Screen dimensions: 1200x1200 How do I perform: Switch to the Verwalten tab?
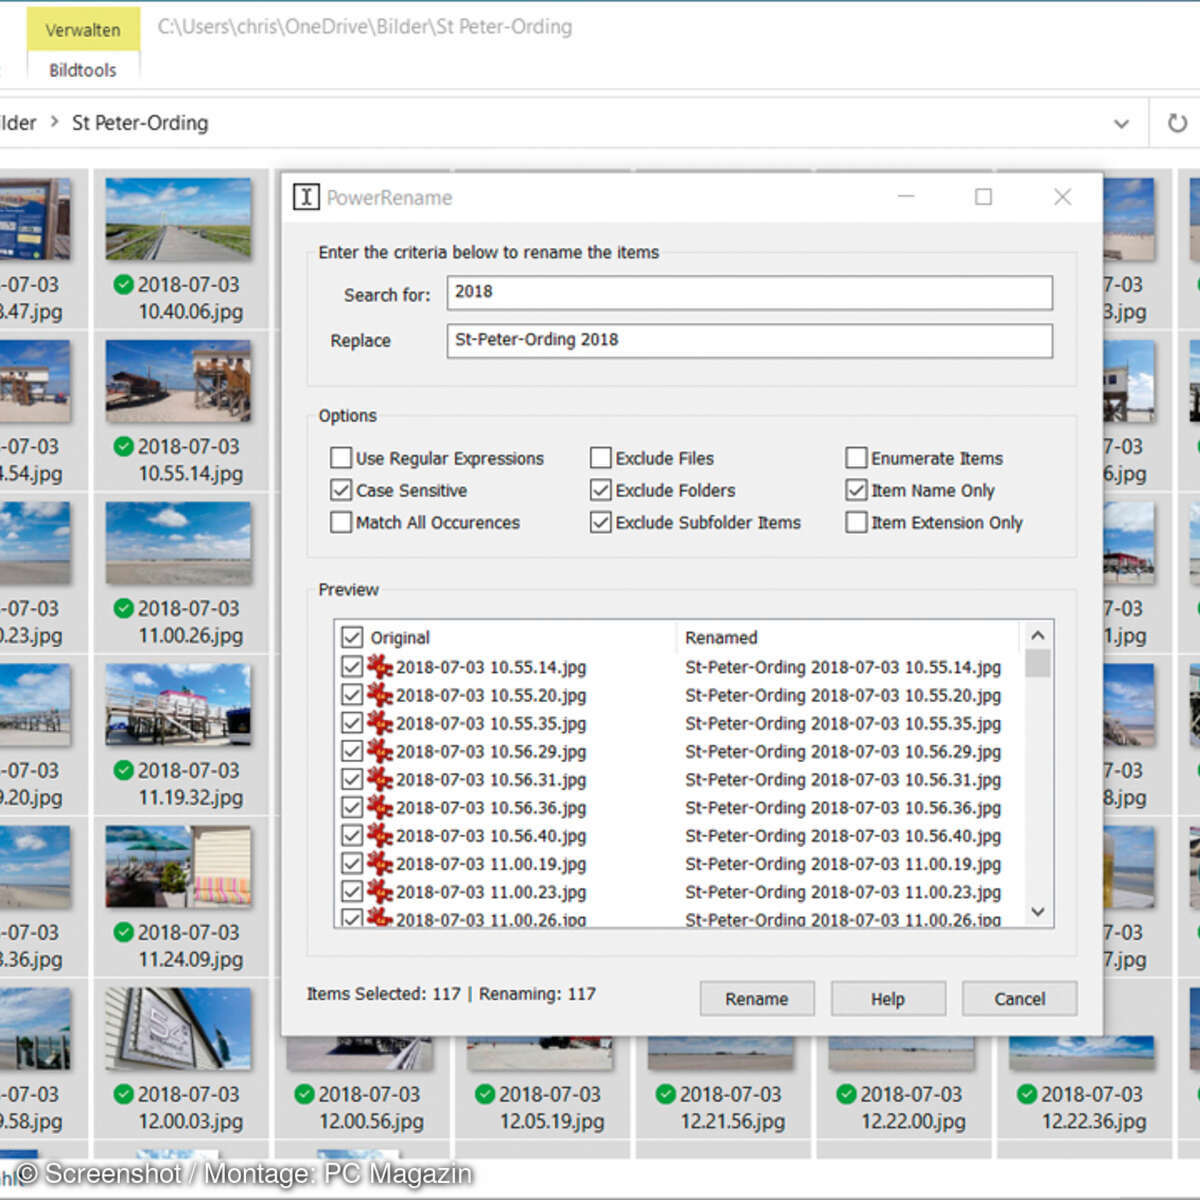(82, 29)
